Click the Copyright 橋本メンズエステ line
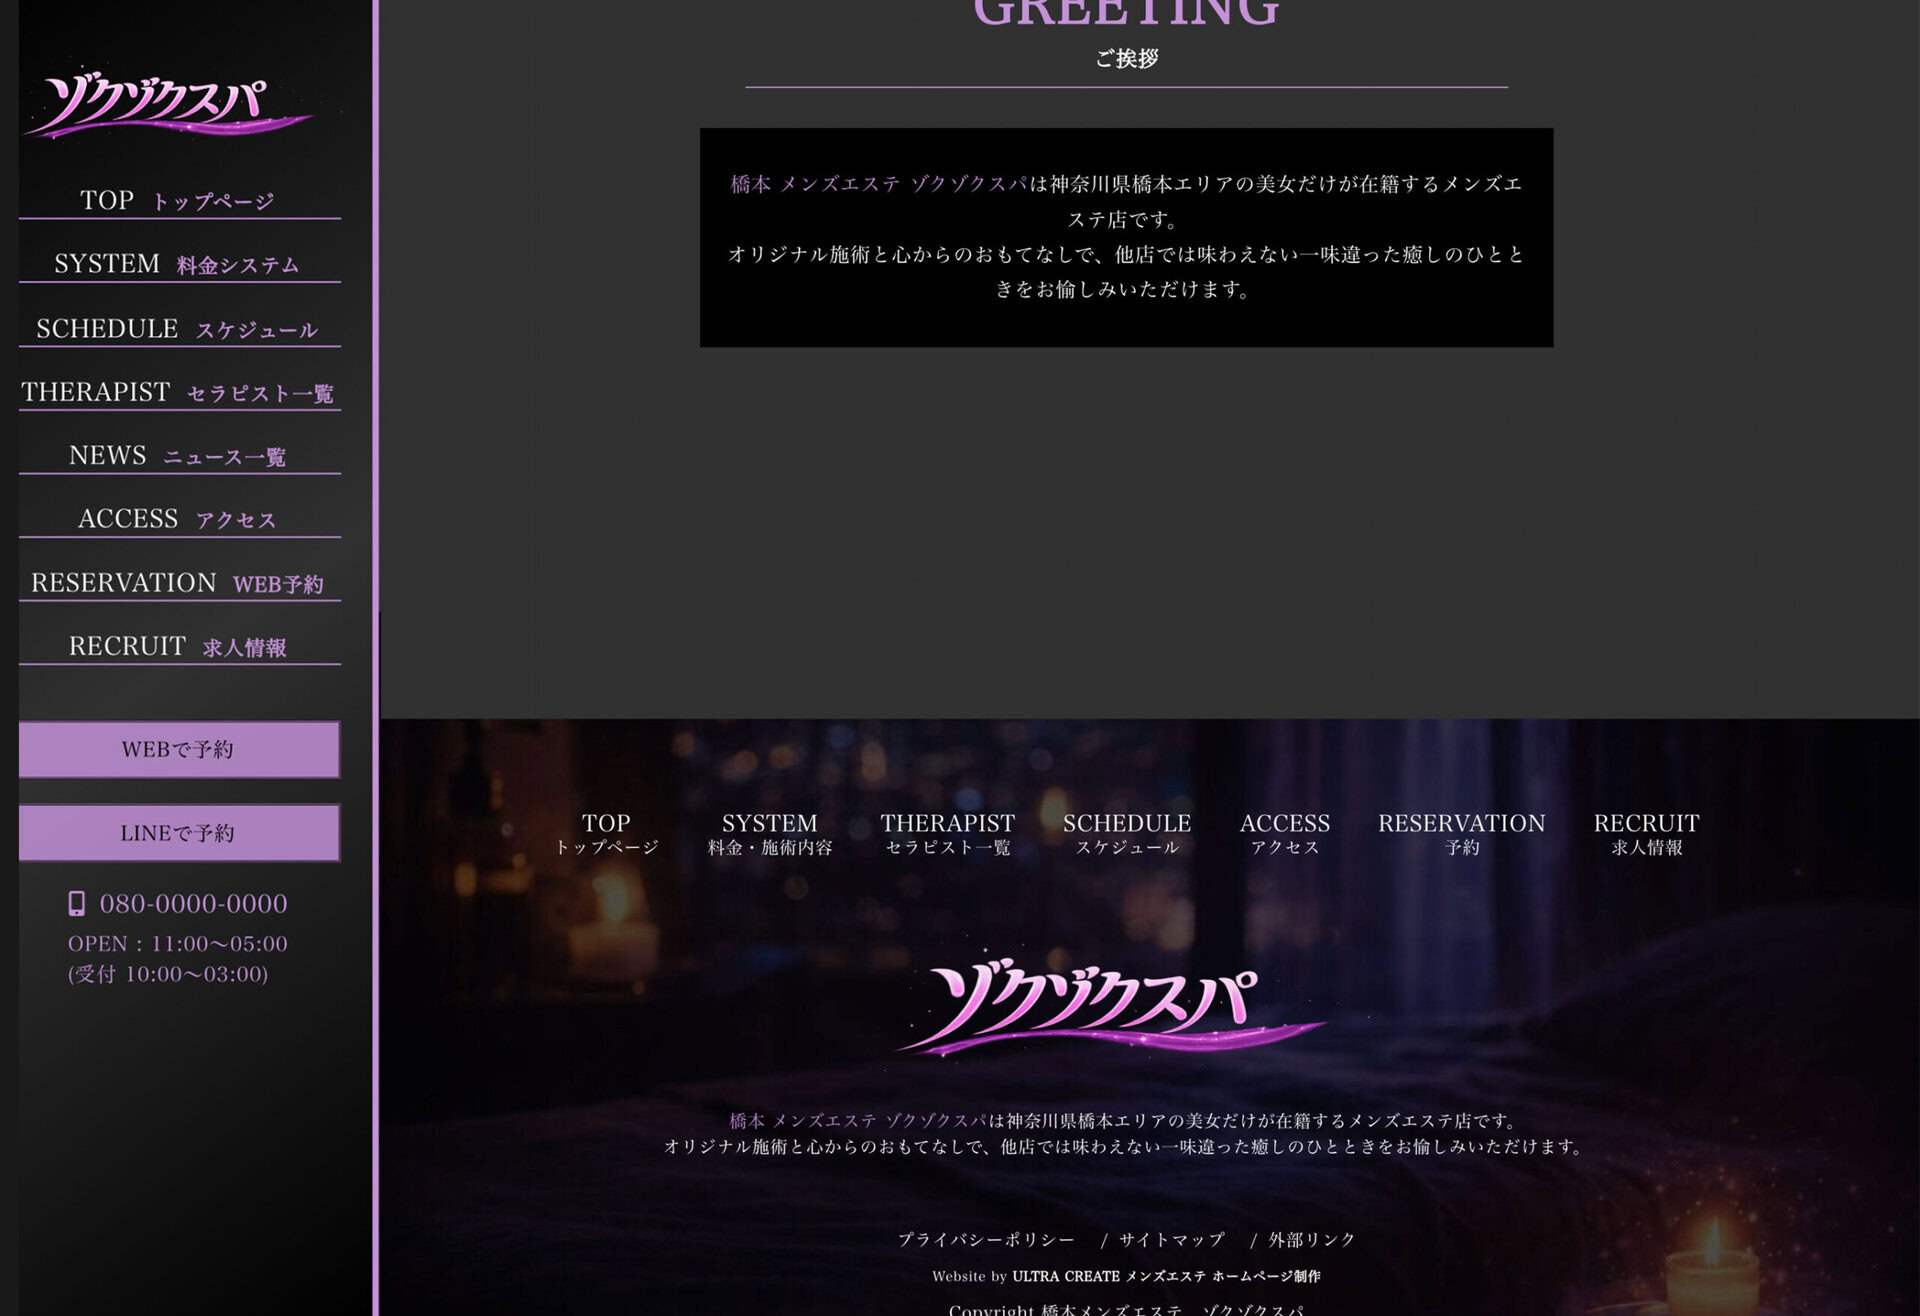 pos(1127,1309)
